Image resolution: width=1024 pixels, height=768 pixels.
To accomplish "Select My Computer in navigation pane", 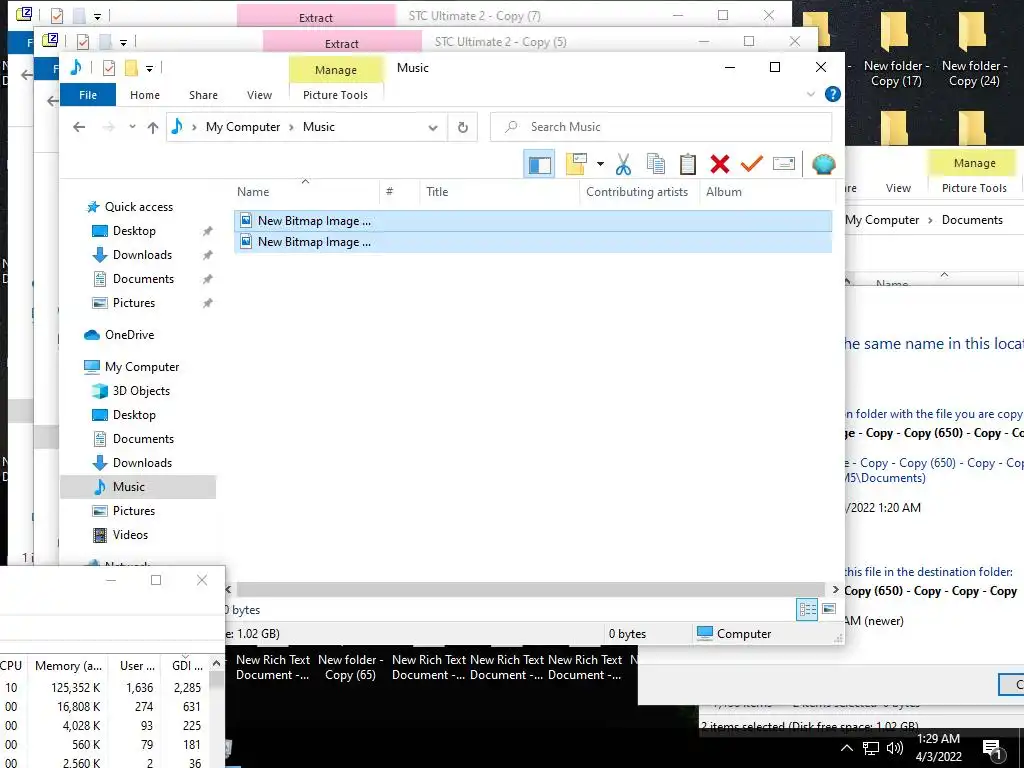I will point(142,366).
